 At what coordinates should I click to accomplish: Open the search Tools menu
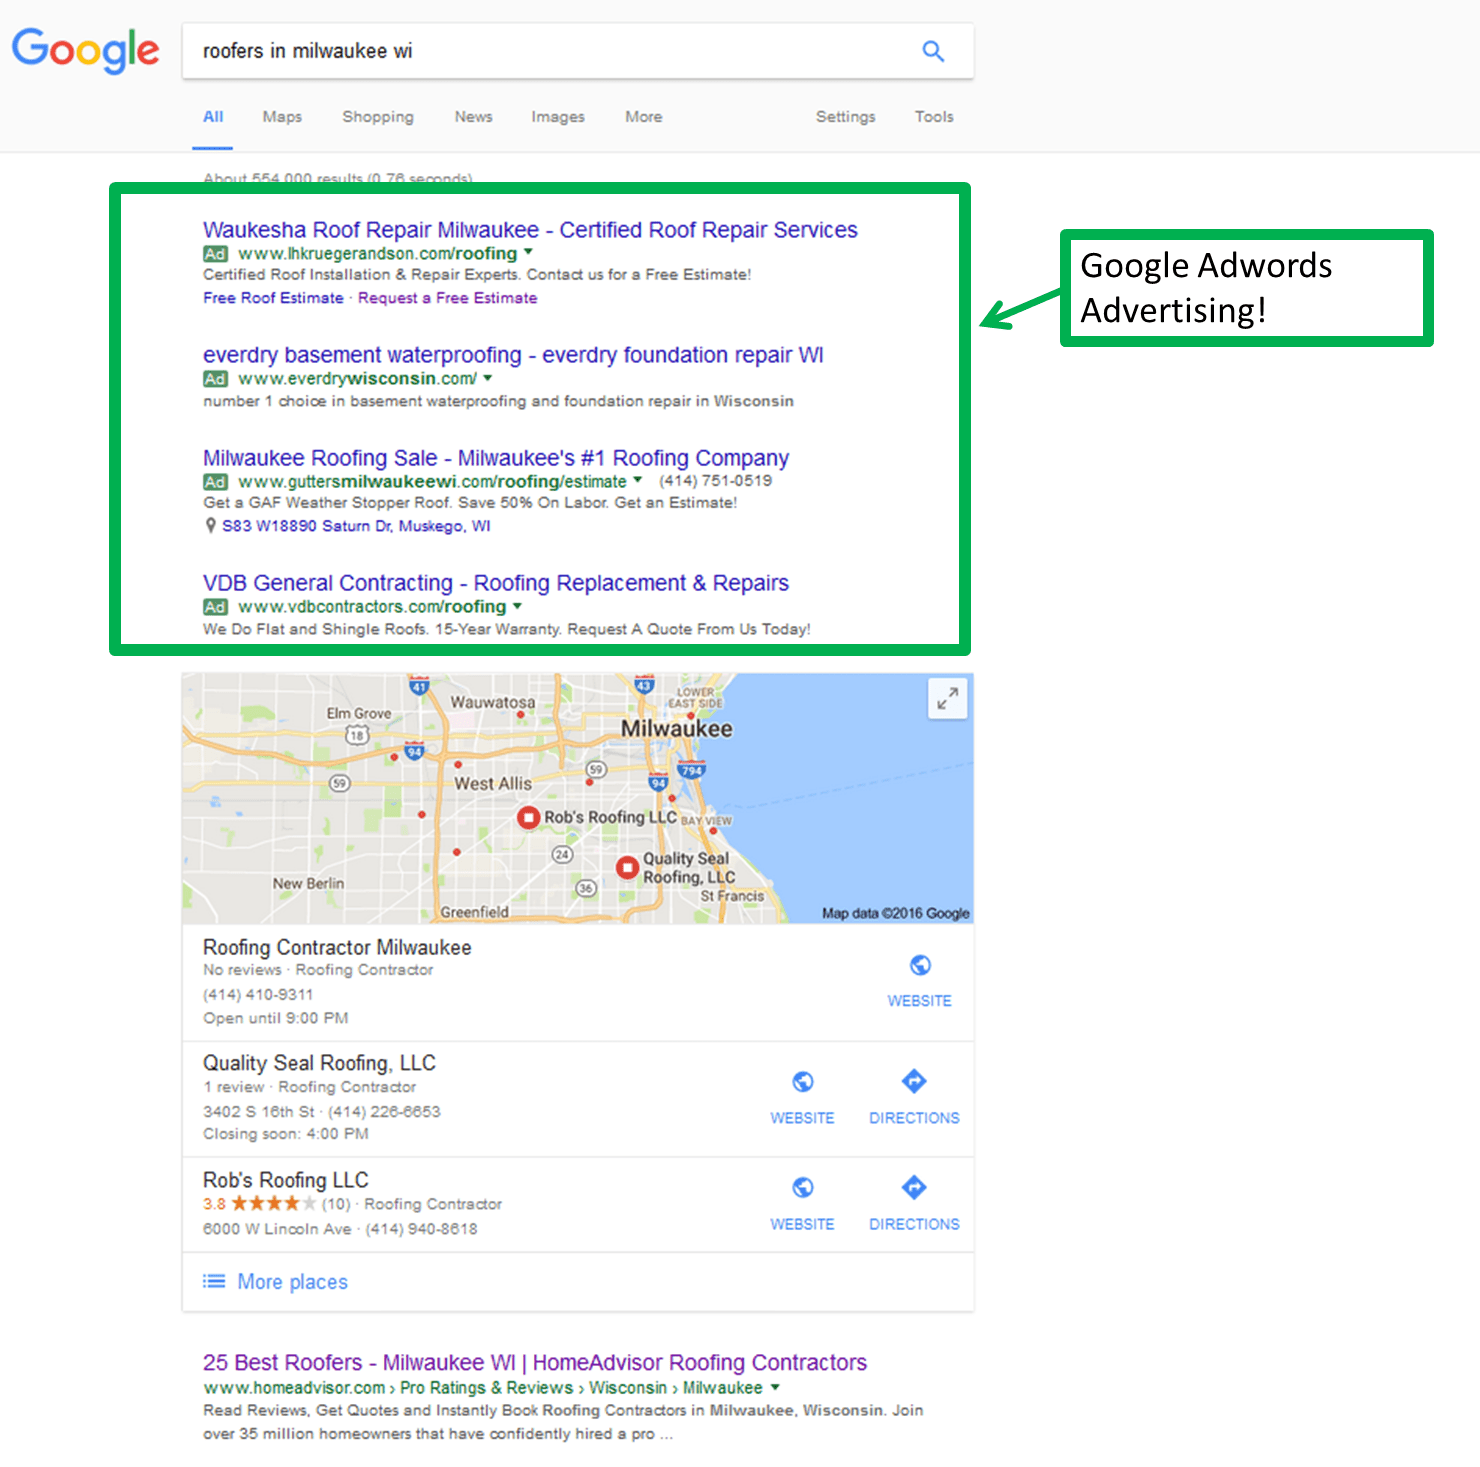[x=933, y=117]
